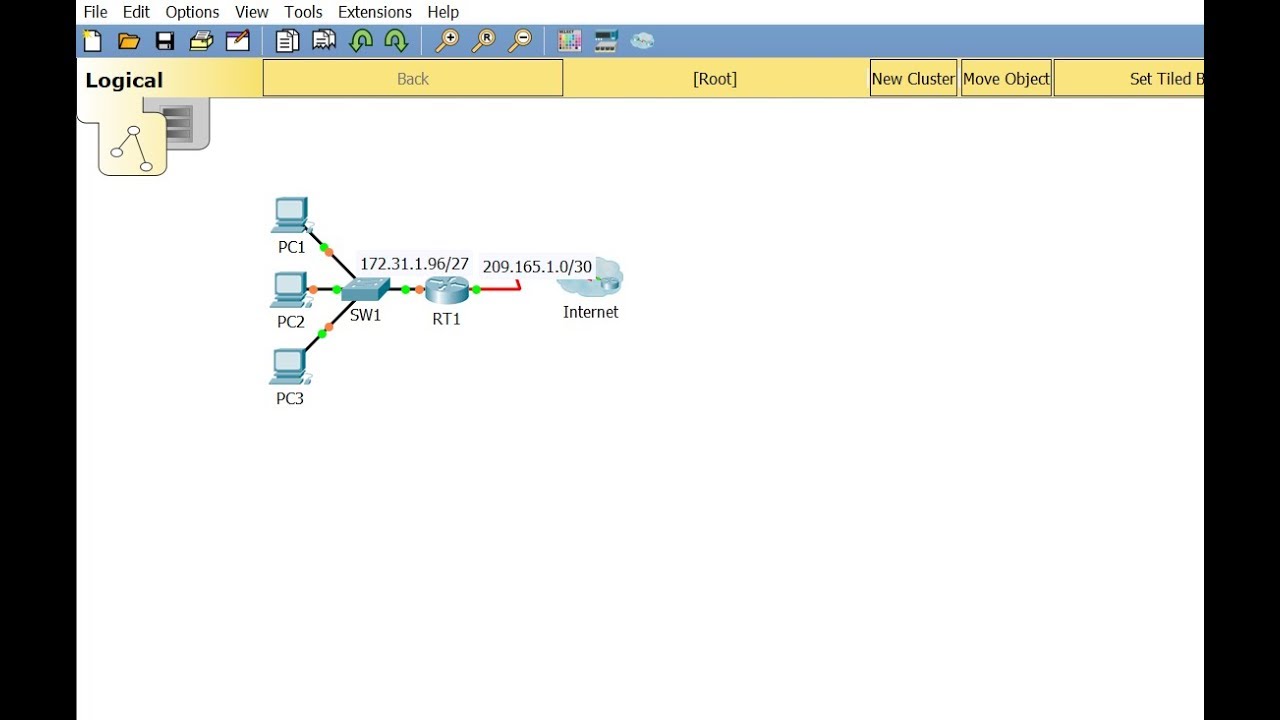Select the PC1 computer
The width and height of the screenshot is (1280, 720).
click(x=291, y=215)
